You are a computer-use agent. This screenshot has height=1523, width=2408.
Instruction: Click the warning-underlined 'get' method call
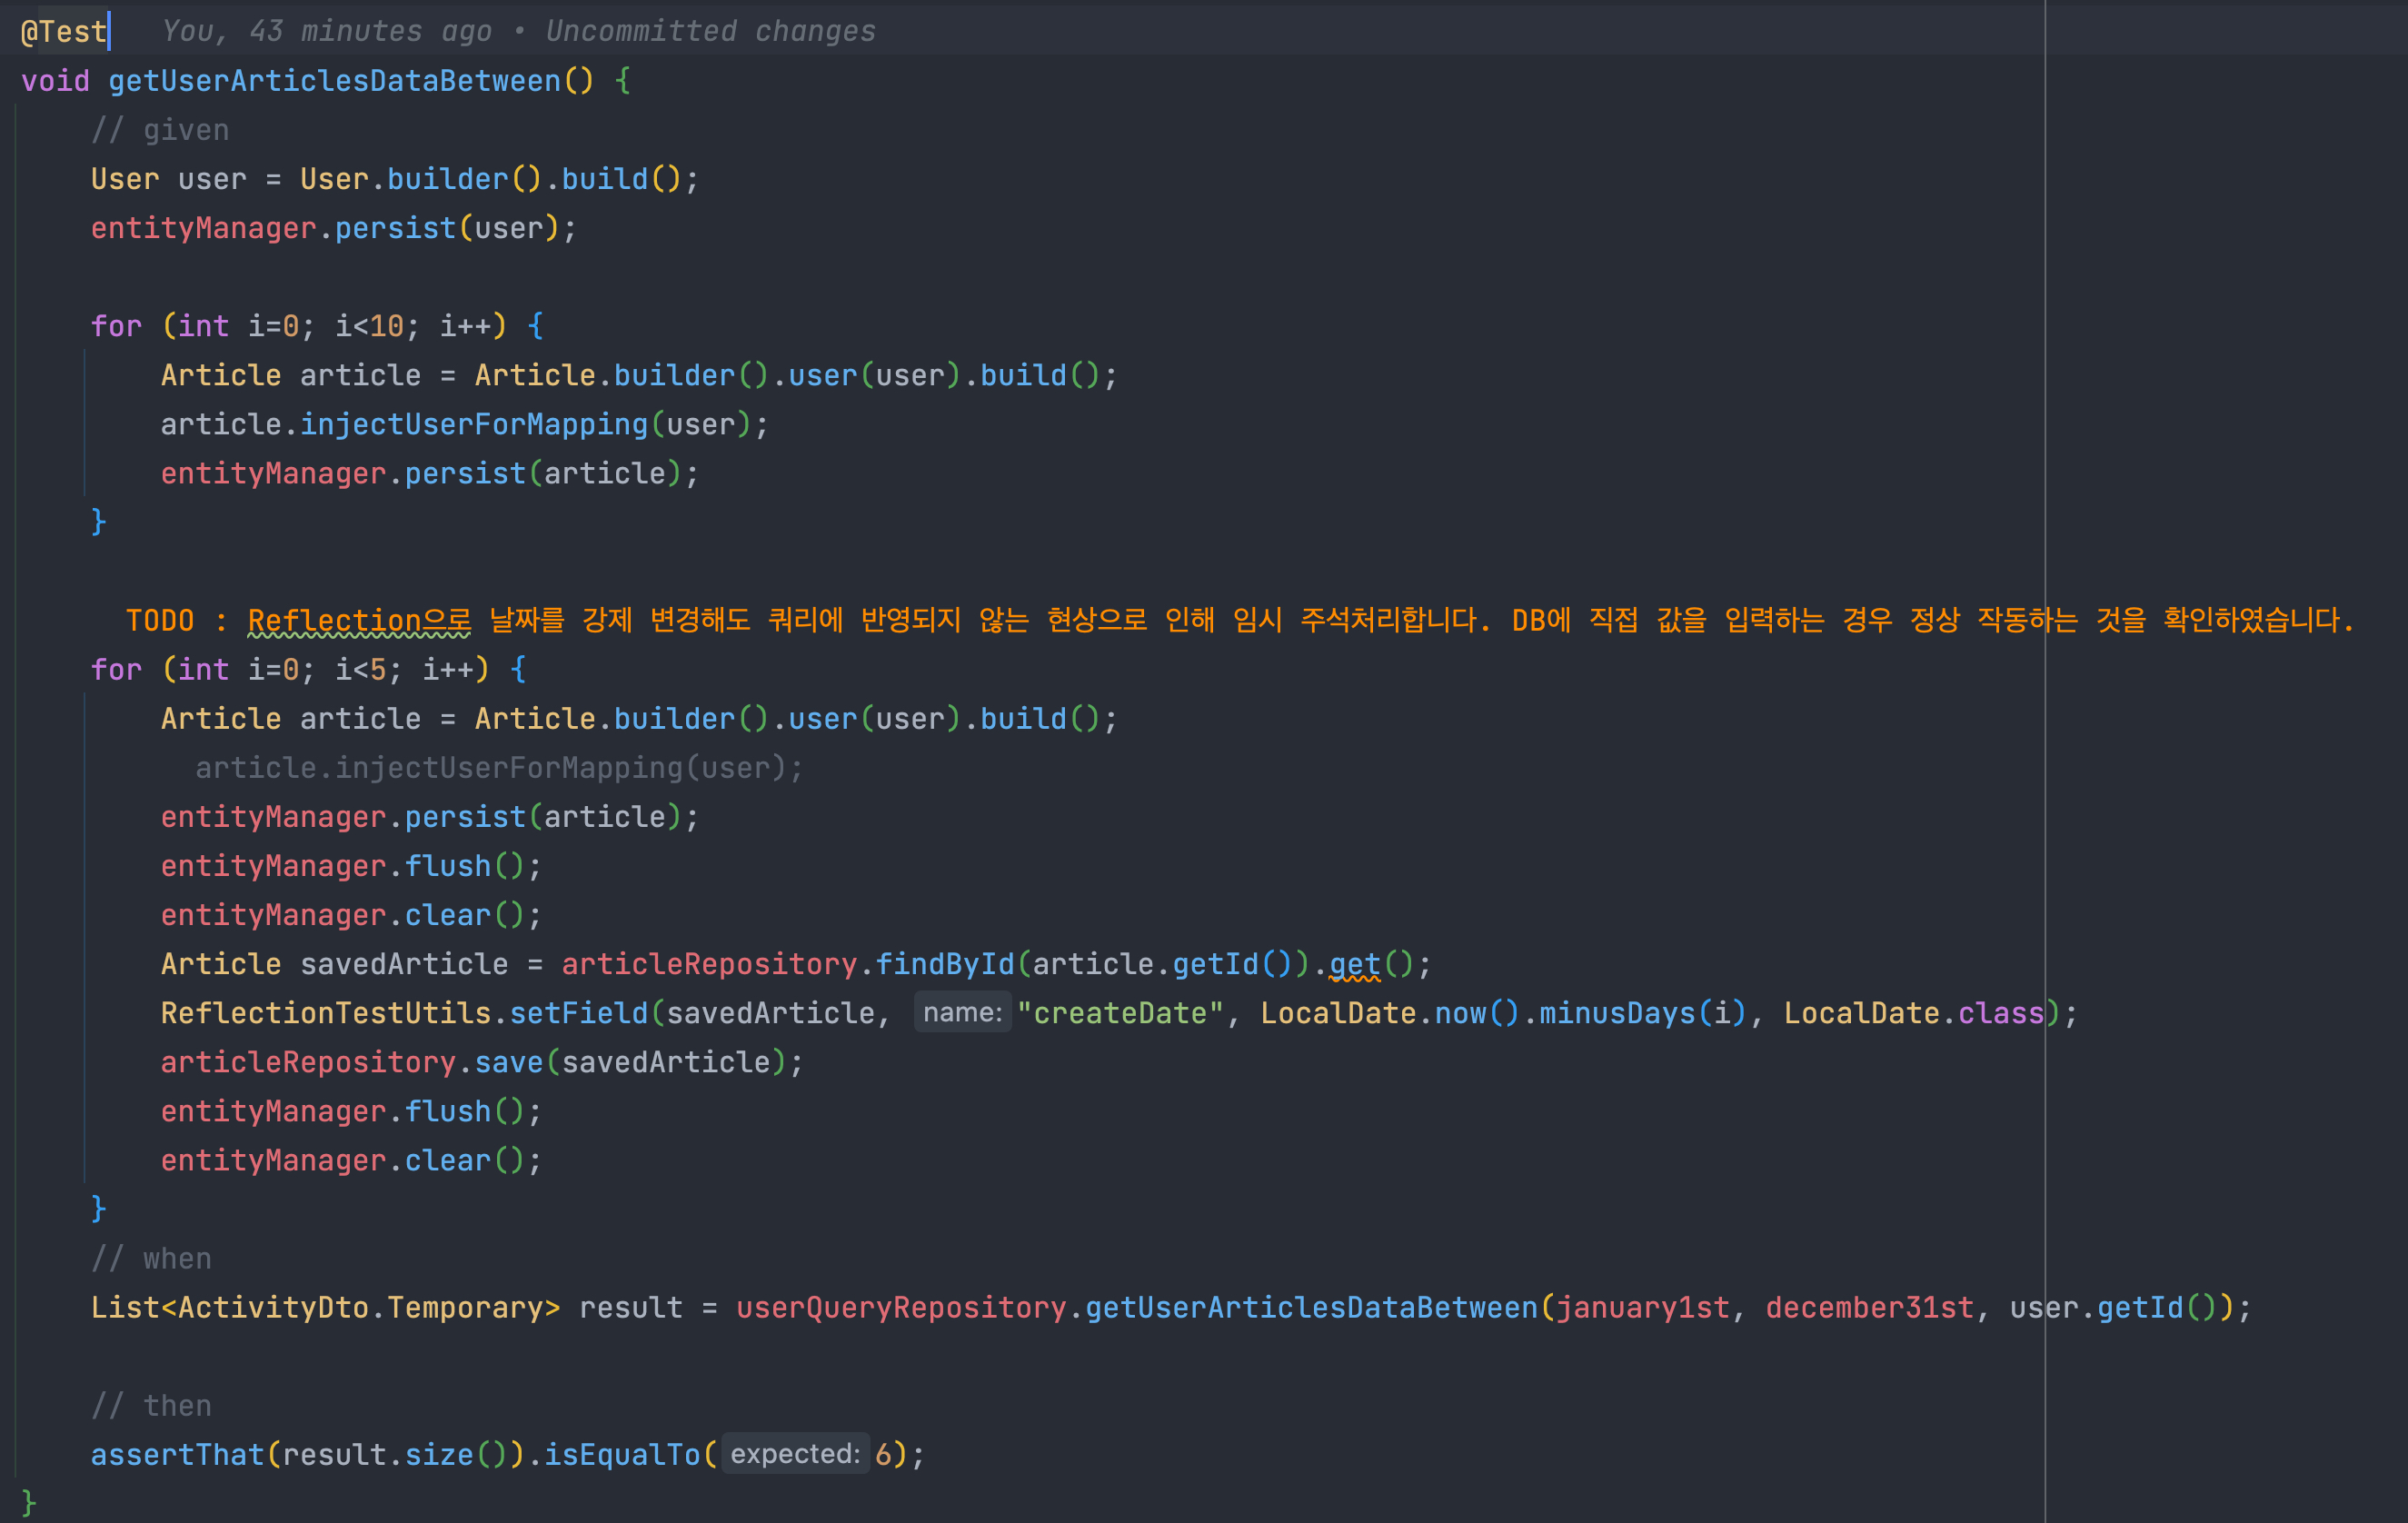point(1354,963)
